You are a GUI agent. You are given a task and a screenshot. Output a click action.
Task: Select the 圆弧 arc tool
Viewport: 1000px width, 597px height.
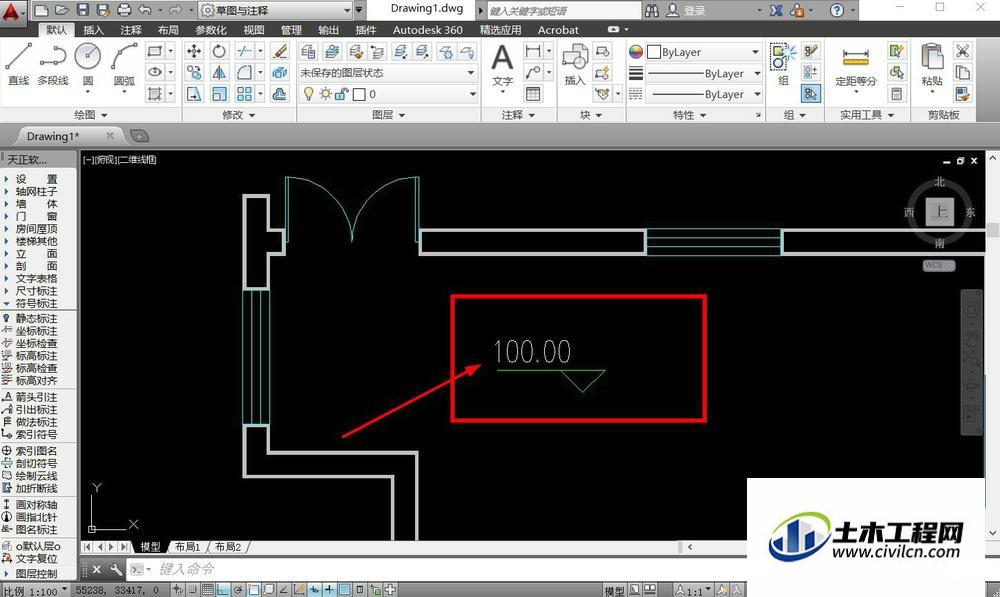pyautogui.click(x=124, y=63)
